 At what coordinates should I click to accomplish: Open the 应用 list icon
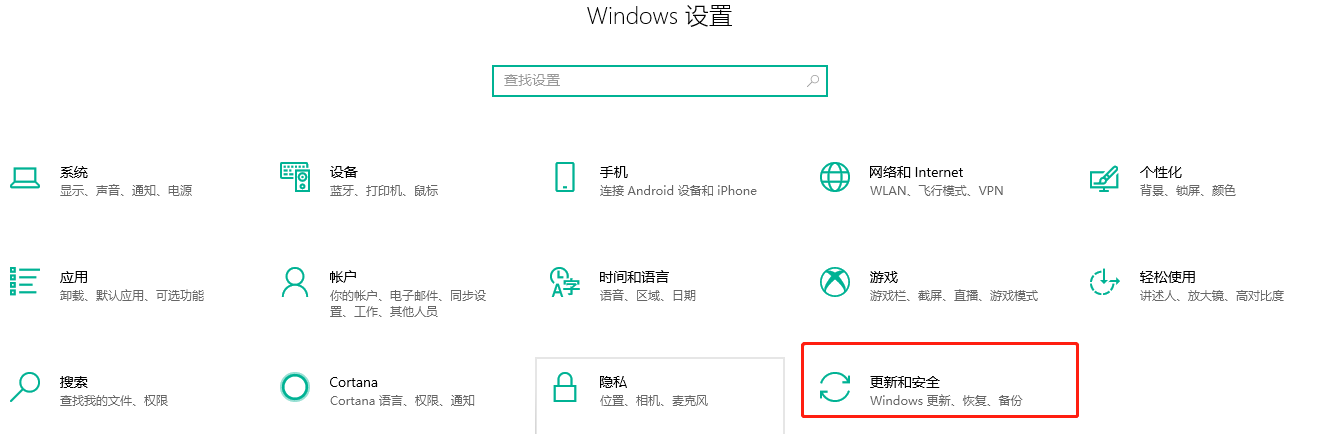(24, 281)
